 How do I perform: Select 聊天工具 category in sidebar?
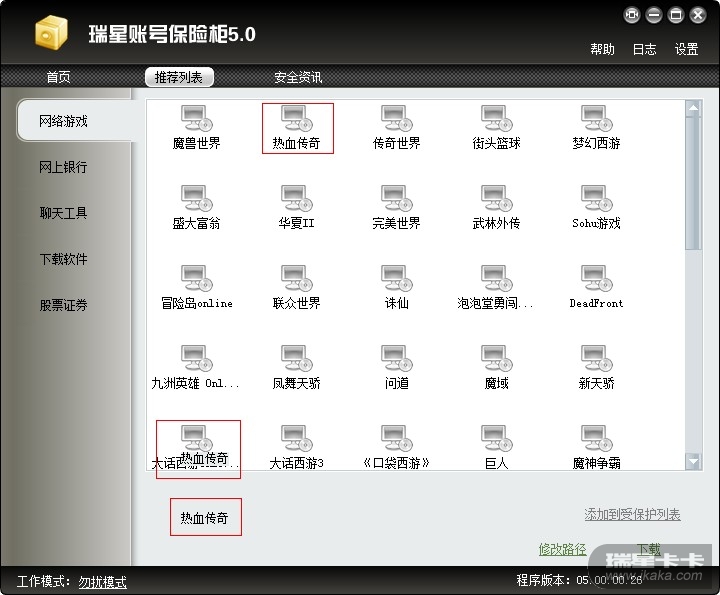click(x=63, y=213)
